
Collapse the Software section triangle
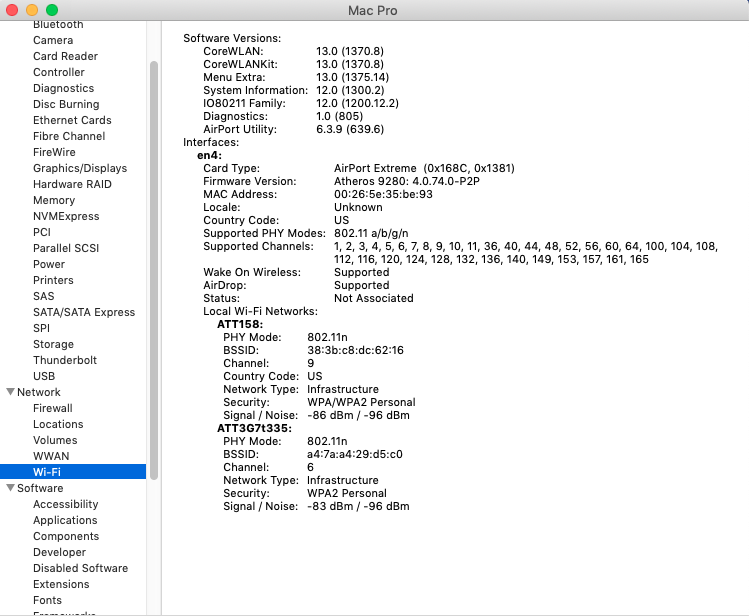pos(10,488)
